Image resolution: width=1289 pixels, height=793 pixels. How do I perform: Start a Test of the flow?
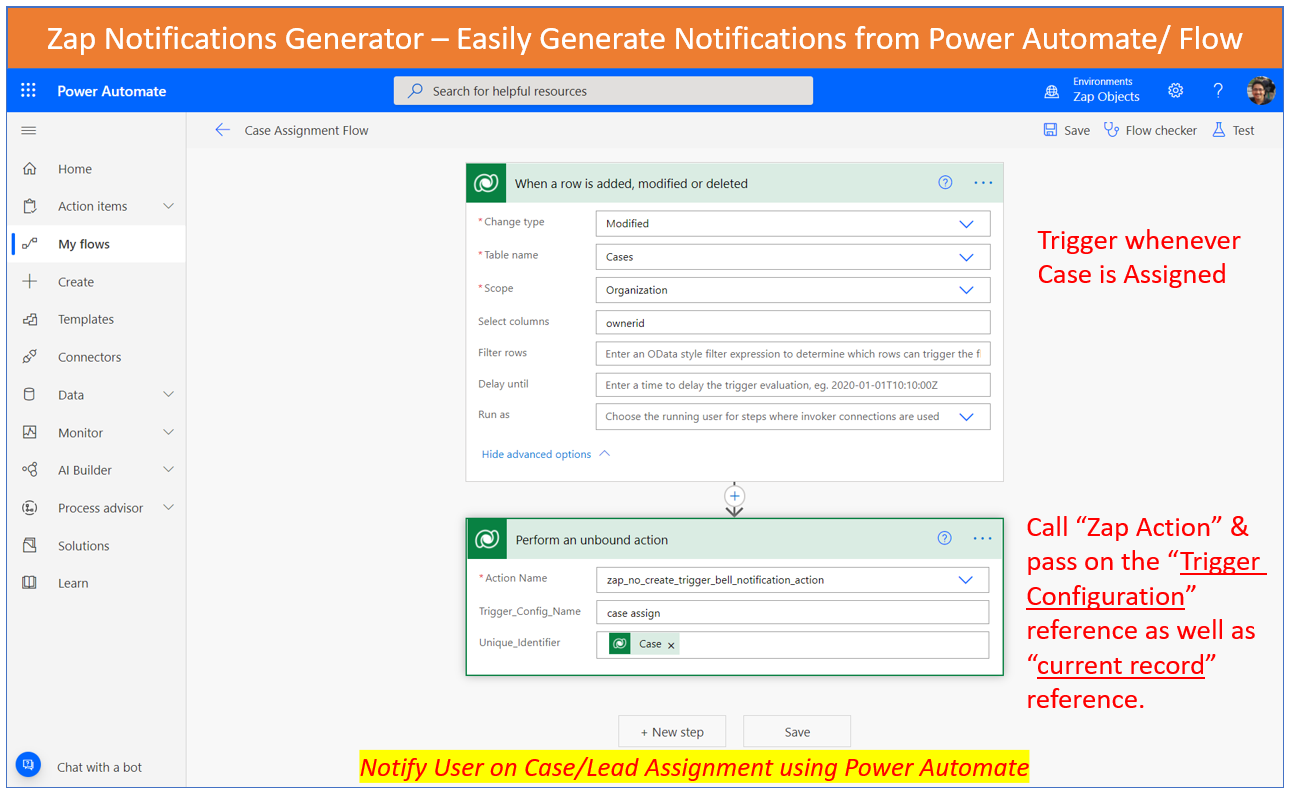(x=1233, y=130)
